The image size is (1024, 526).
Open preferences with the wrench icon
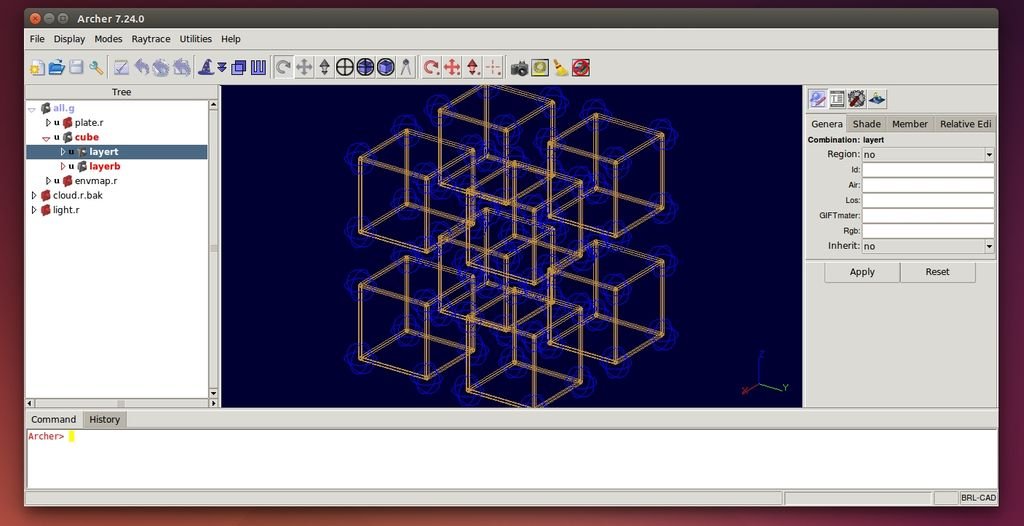97,67
